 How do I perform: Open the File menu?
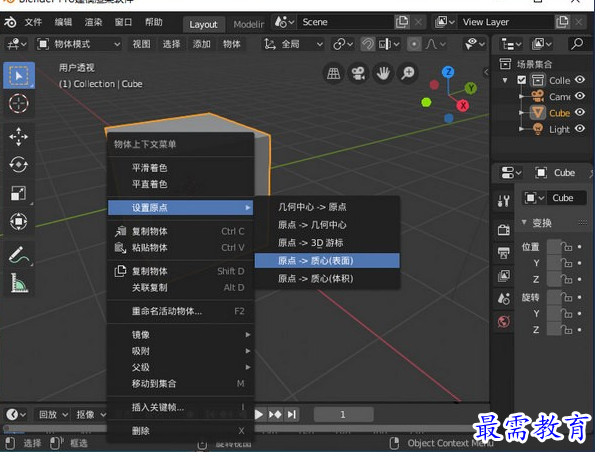(34, 22)
